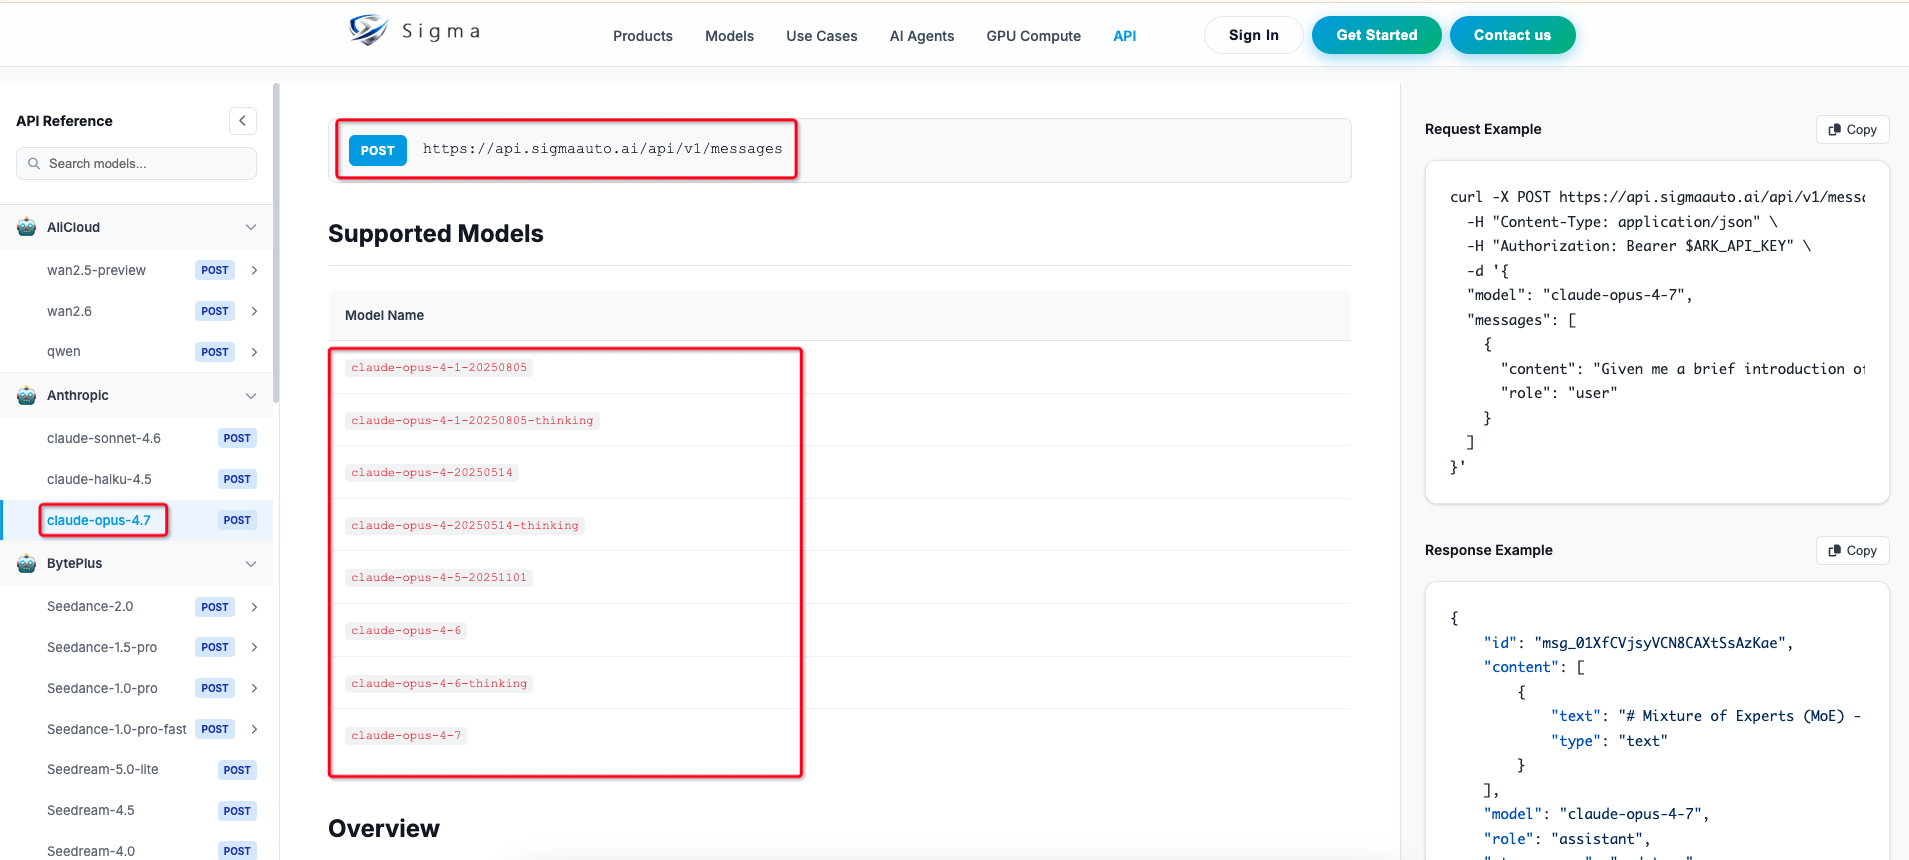This screenshot has width=1909, height=860.
Task: Open the AI Agents menu
Action: [x=922, y=36]
